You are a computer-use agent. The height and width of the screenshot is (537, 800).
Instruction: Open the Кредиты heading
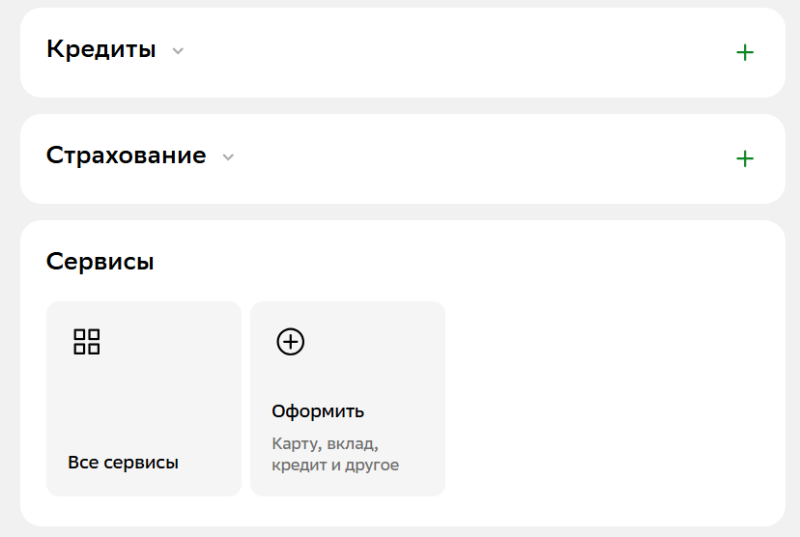101,50
